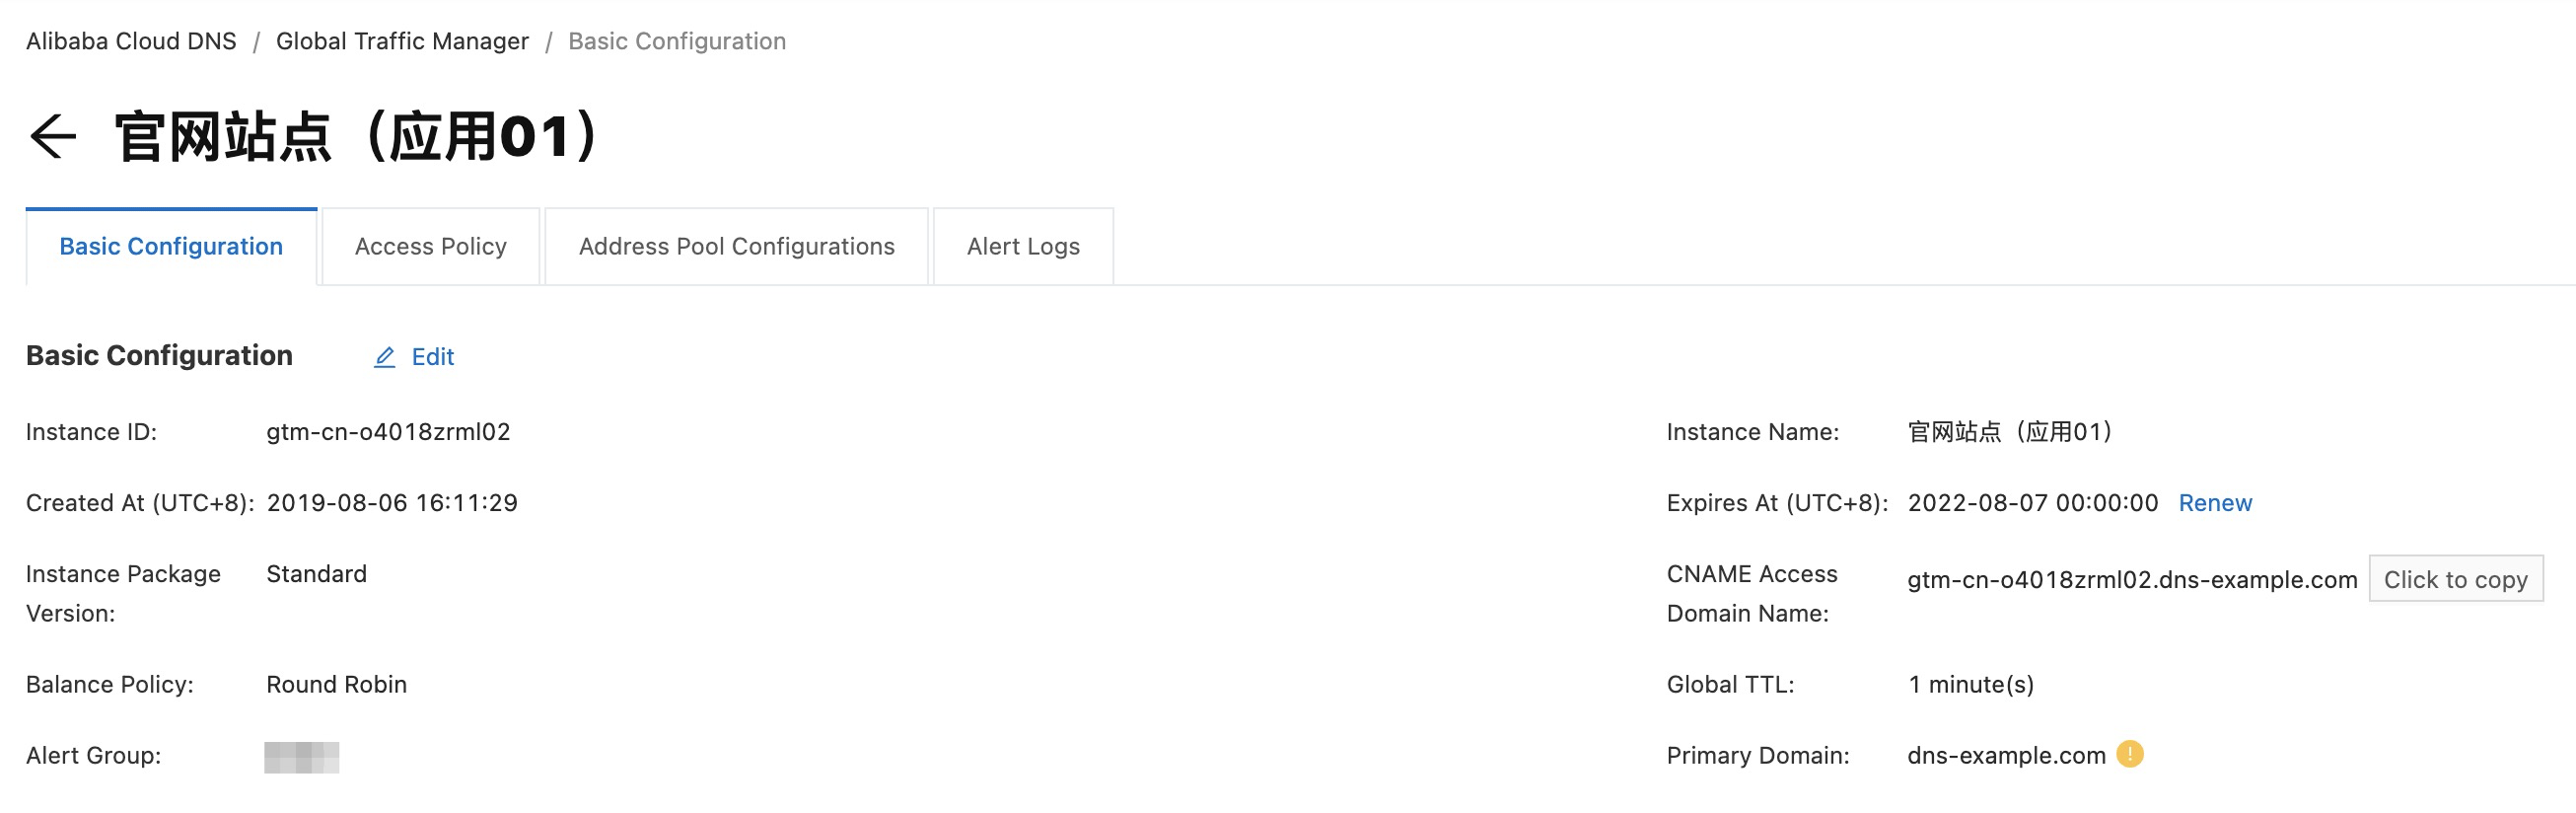Click the yellow warning icon by Primary Domain

point(2130,754)
